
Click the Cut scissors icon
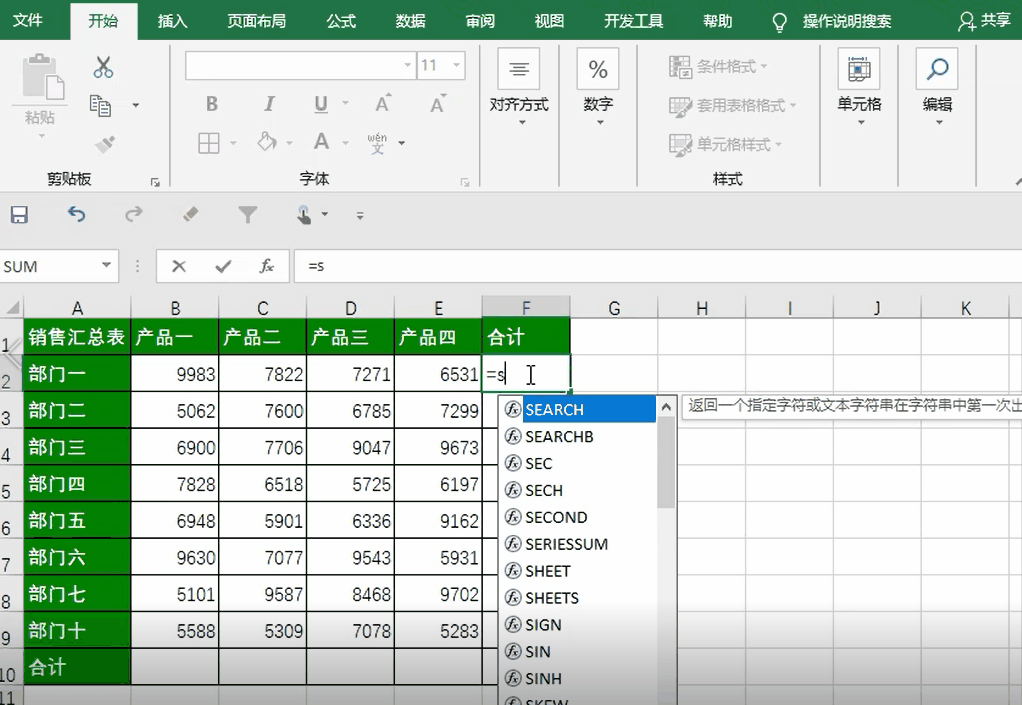[103, 67]
